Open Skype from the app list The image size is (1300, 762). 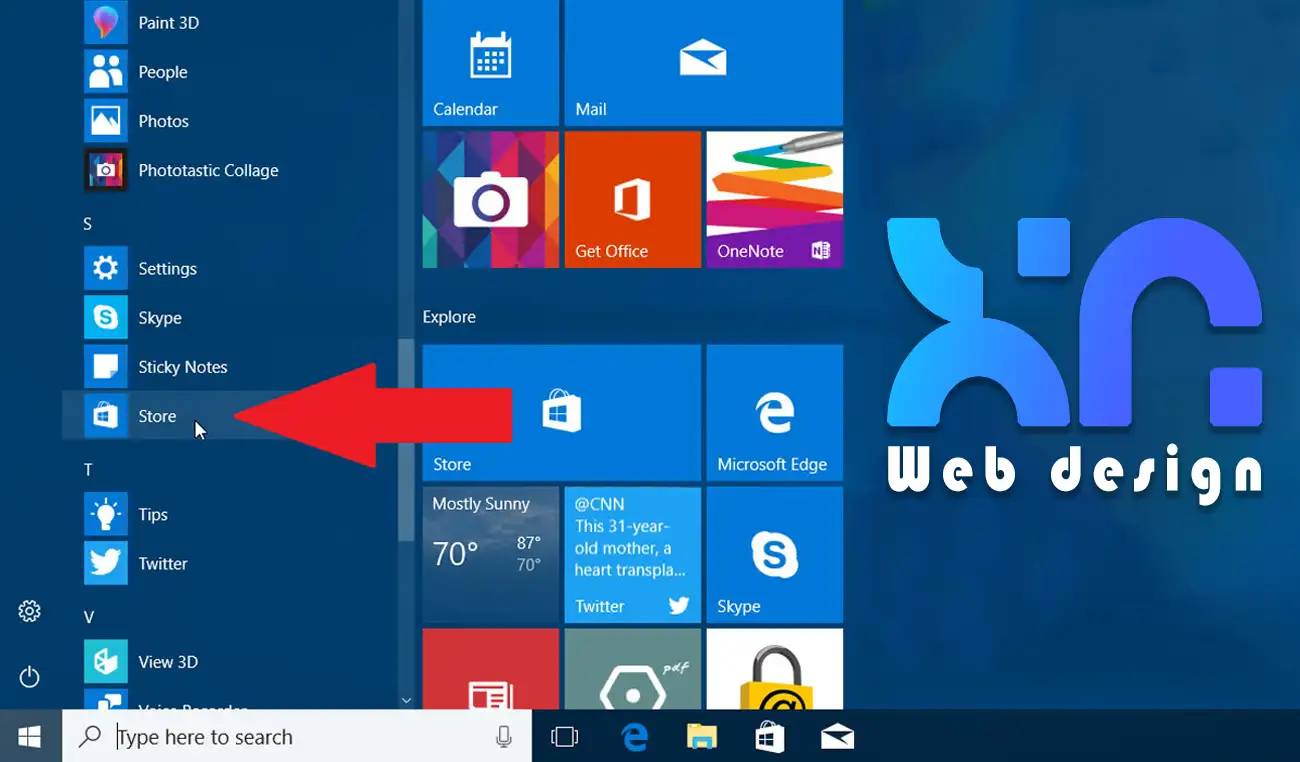pos(158,317)
